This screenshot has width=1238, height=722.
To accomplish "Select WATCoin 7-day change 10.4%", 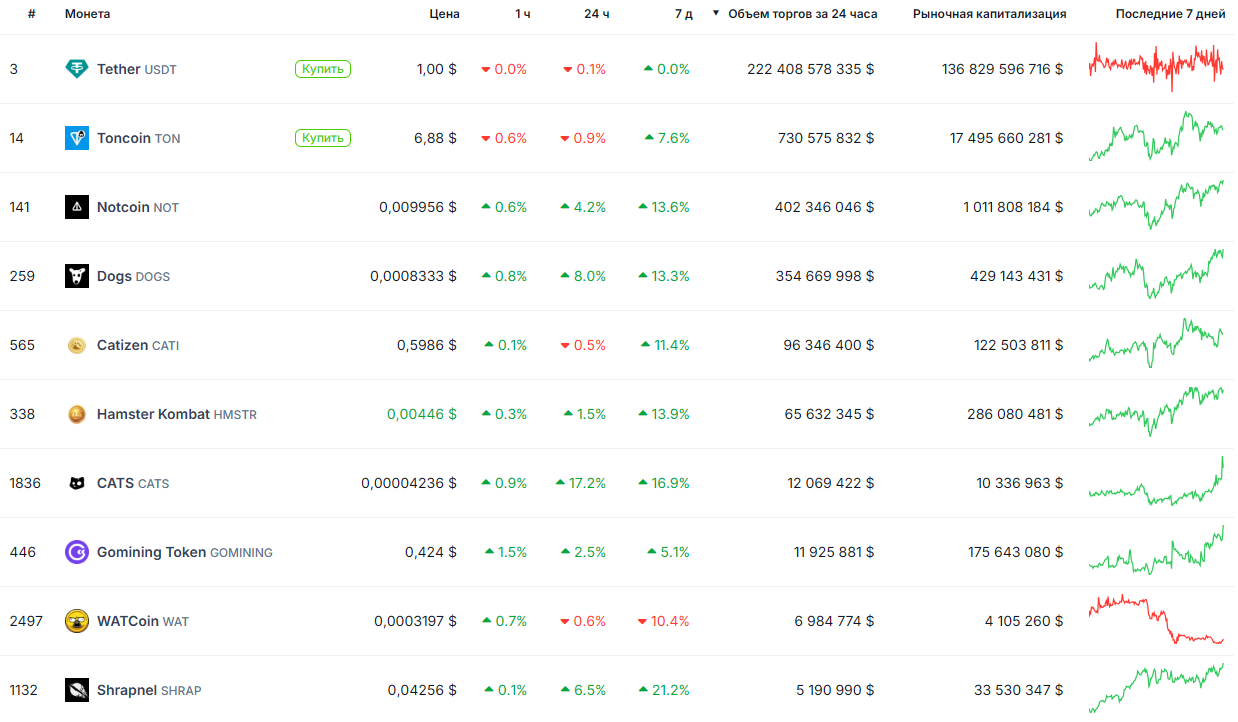I will click(664, 621).
